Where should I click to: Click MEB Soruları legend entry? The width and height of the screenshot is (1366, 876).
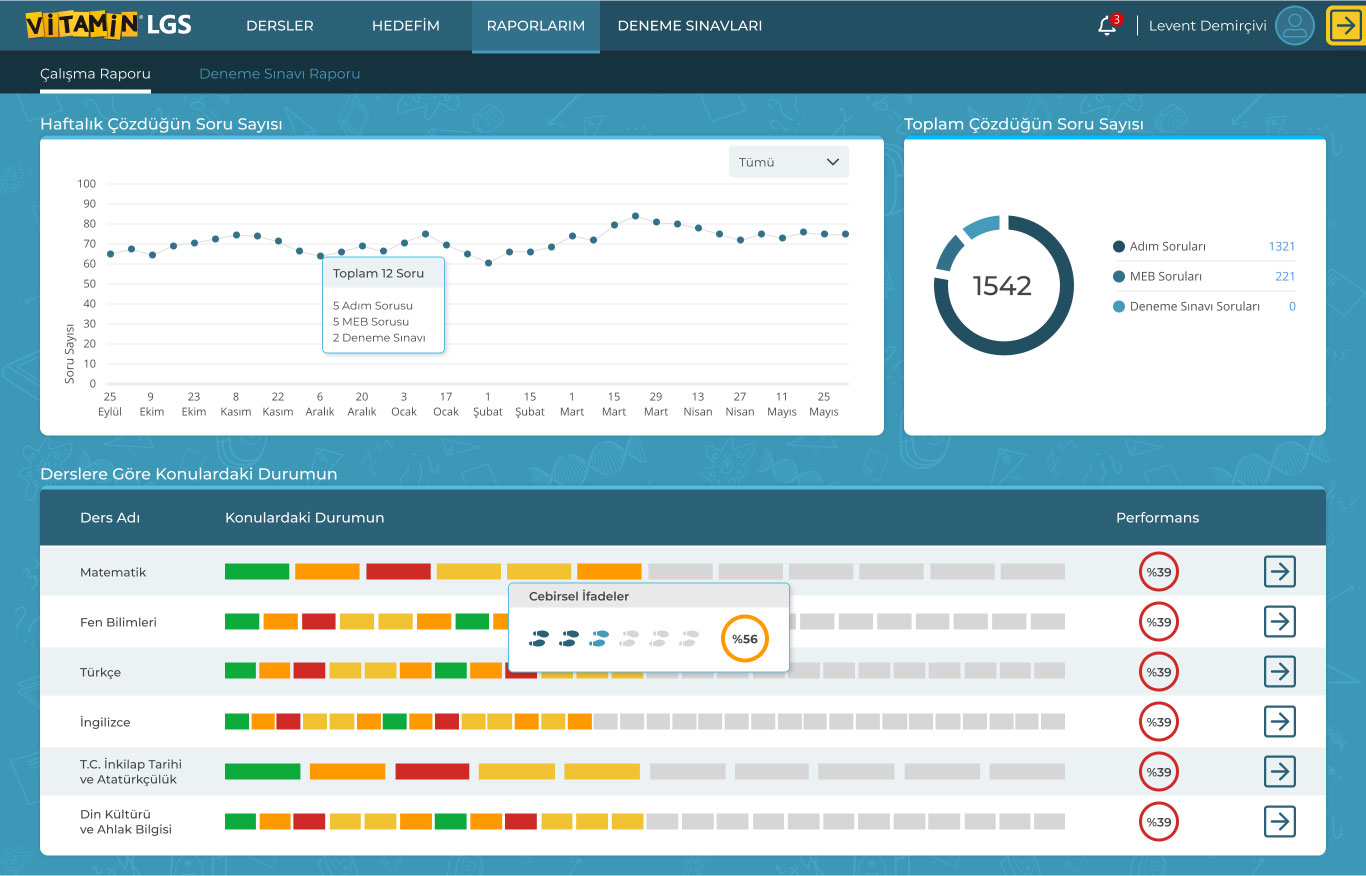coord(1158,276)
